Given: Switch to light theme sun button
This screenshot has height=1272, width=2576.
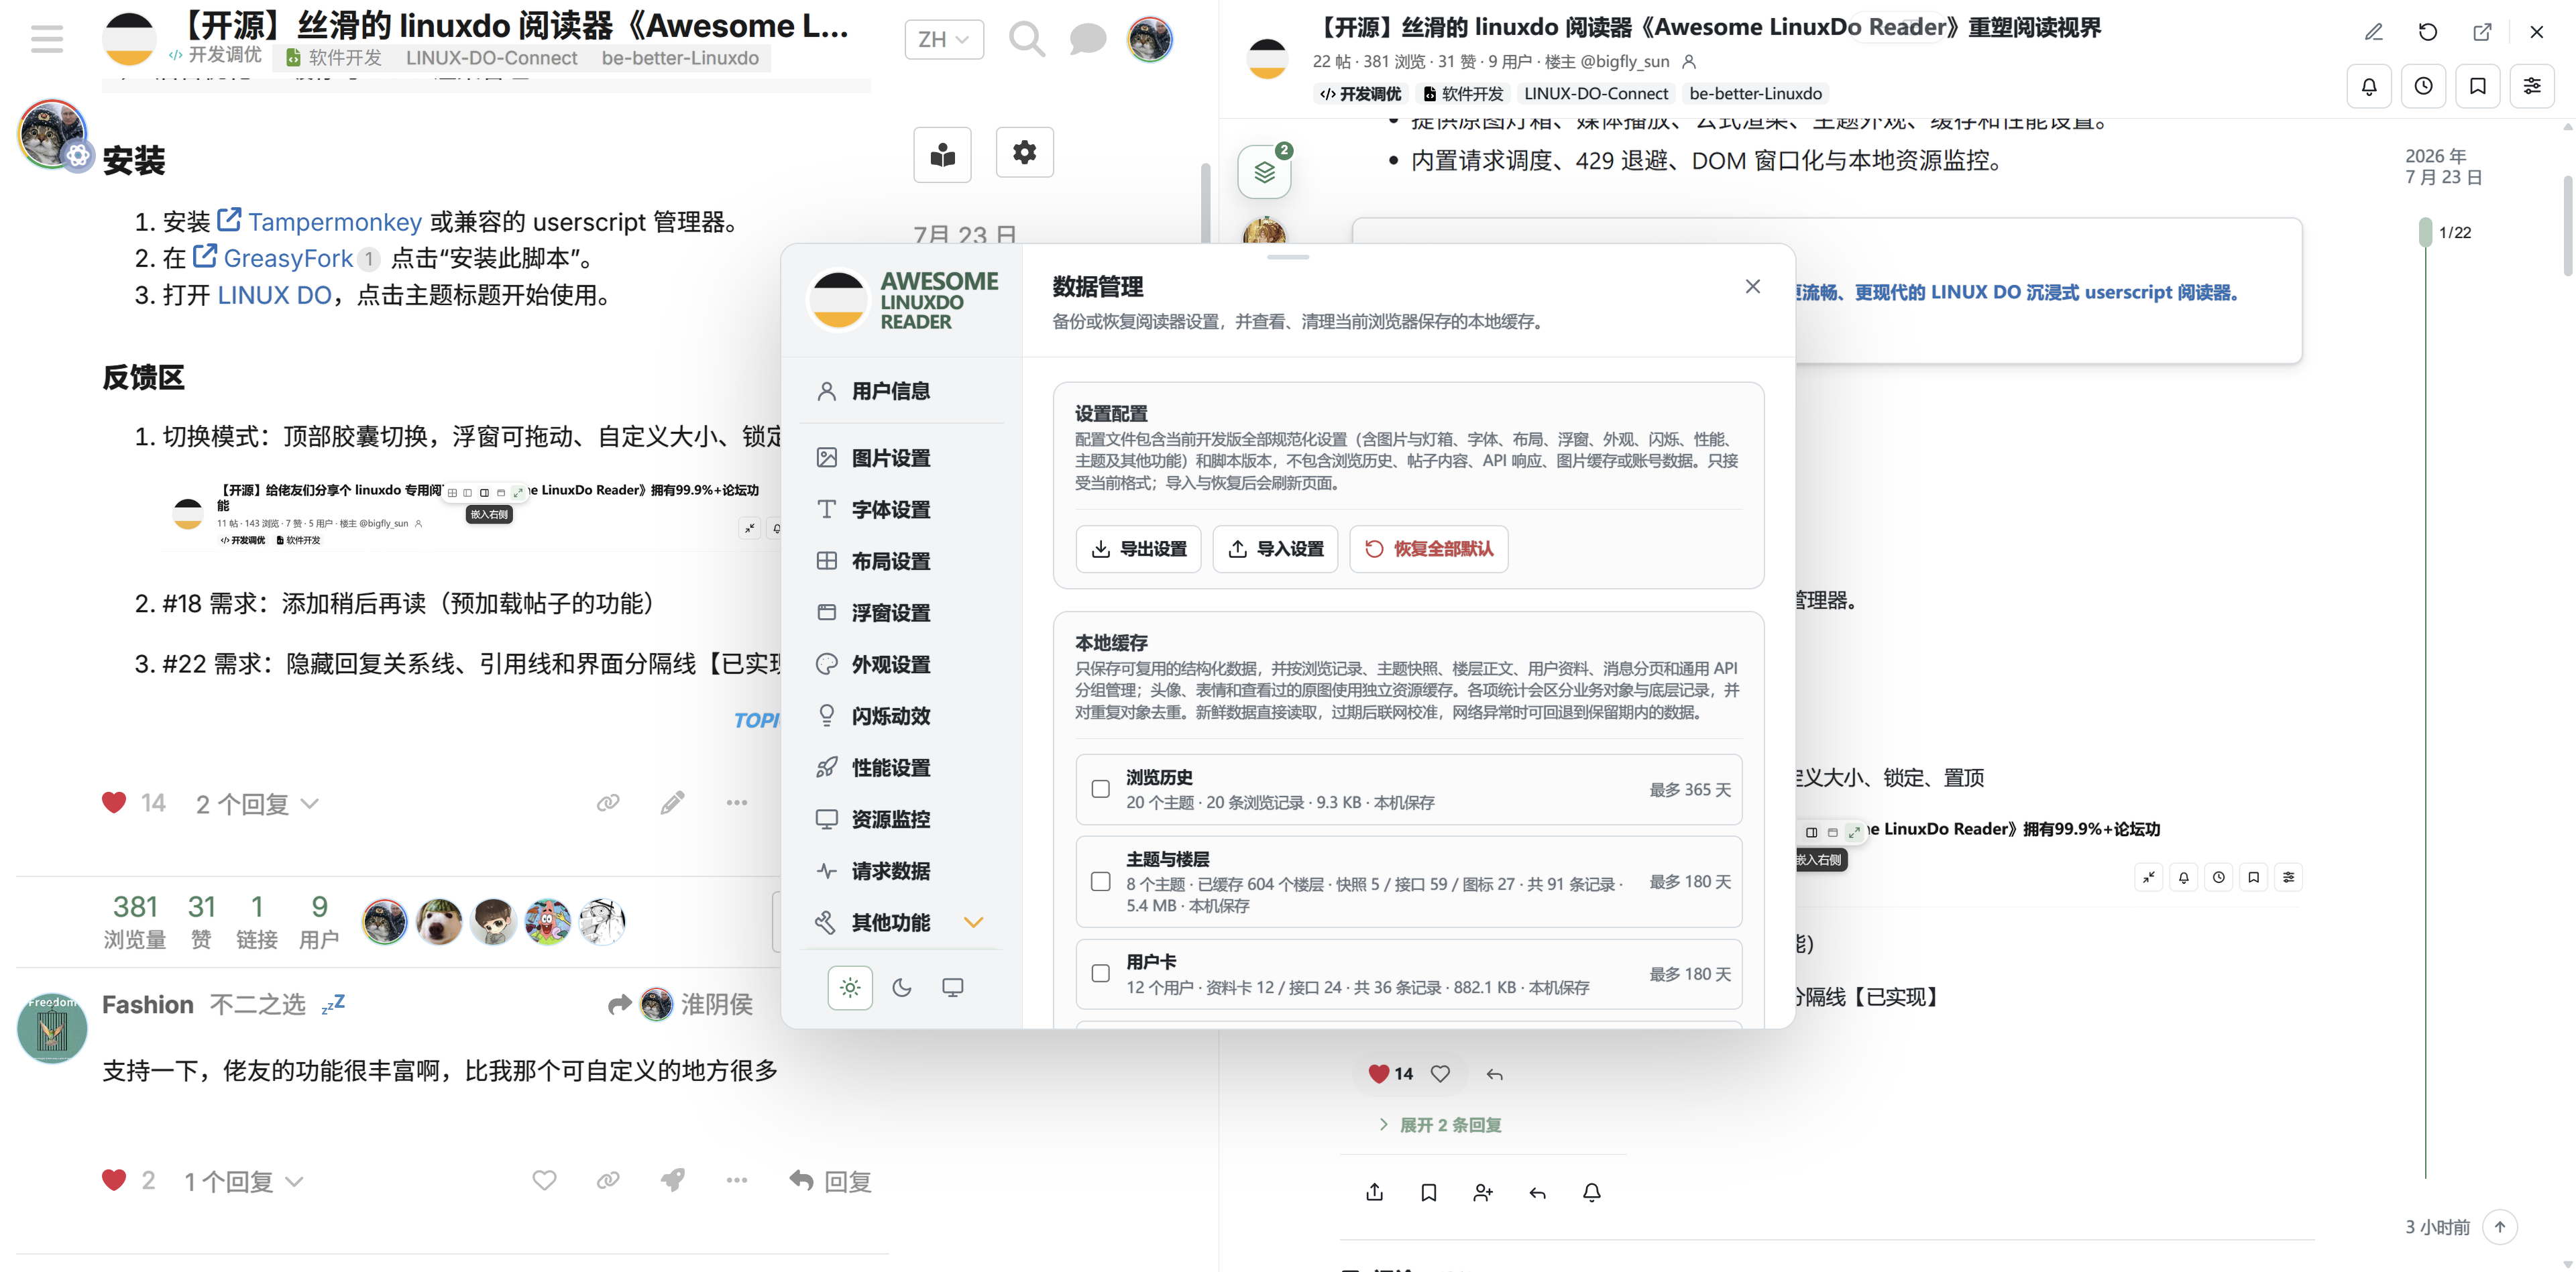Looking at the screenshot, I should [x=850, y=987].
